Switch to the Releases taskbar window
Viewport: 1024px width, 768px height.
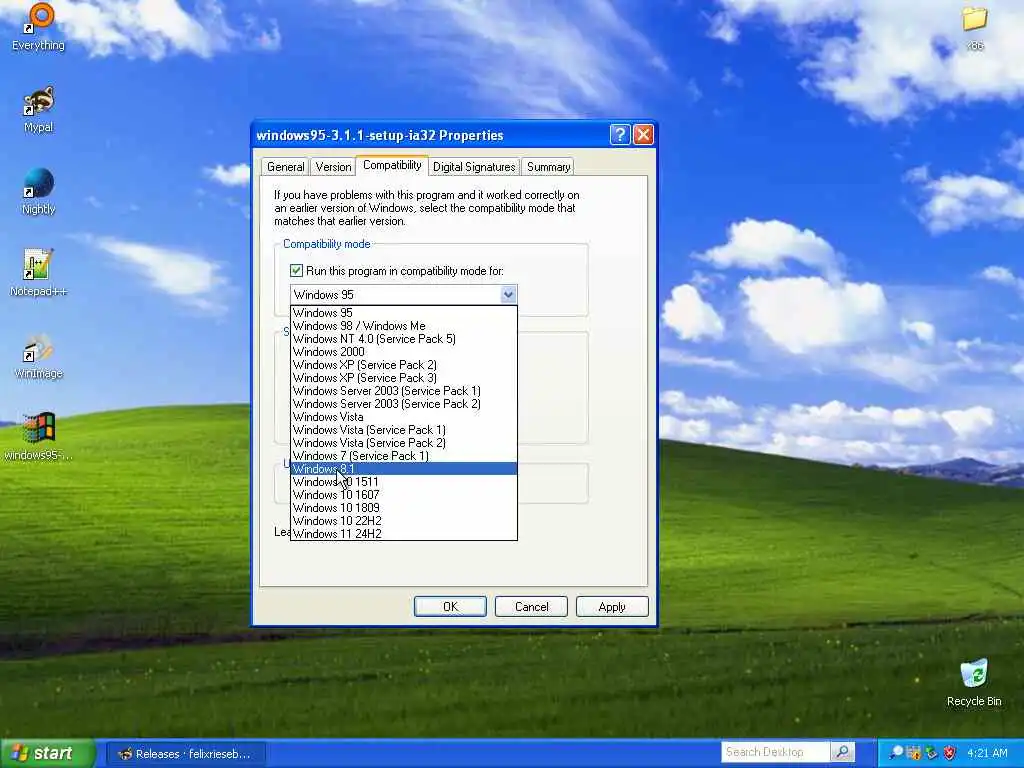coord(185,754)
